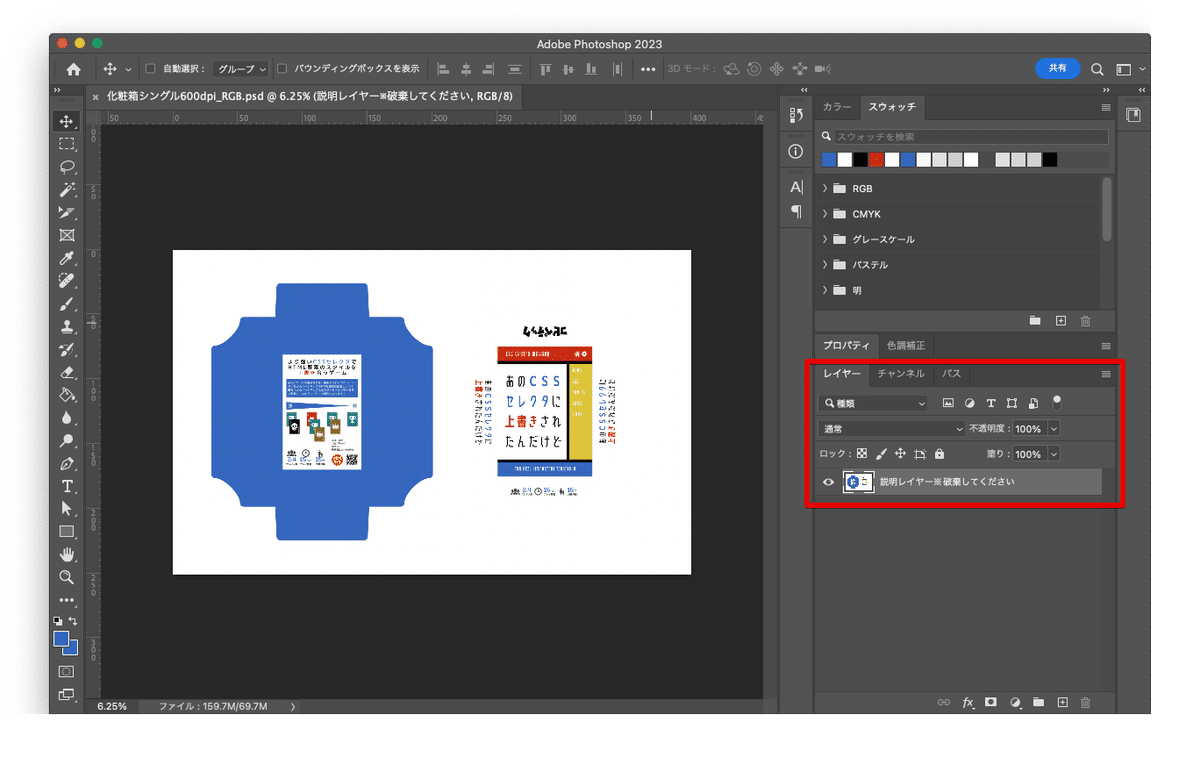The height and width of the screenshot is (779, 1200).
Task: Expand the RGB swatch folder
Action: tap(825, 188)
